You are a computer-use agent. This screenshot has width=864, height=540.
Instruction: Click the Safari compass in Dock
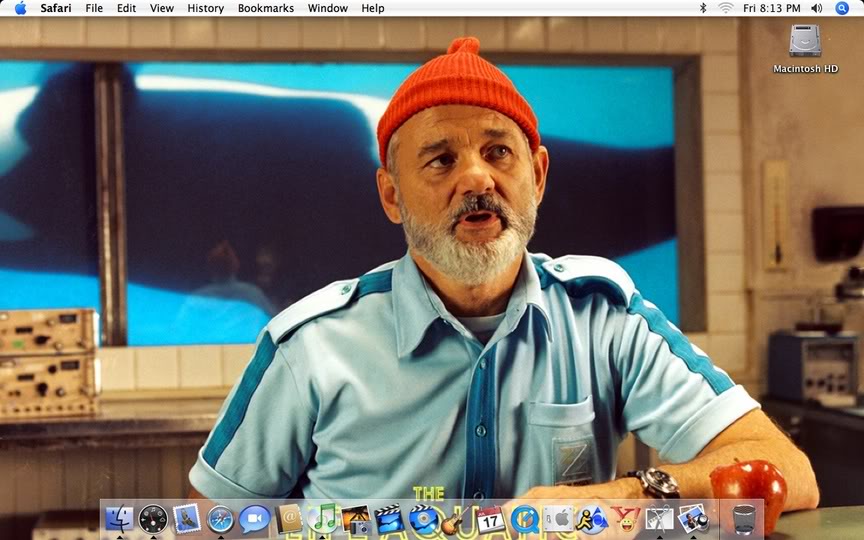[220, 519]
